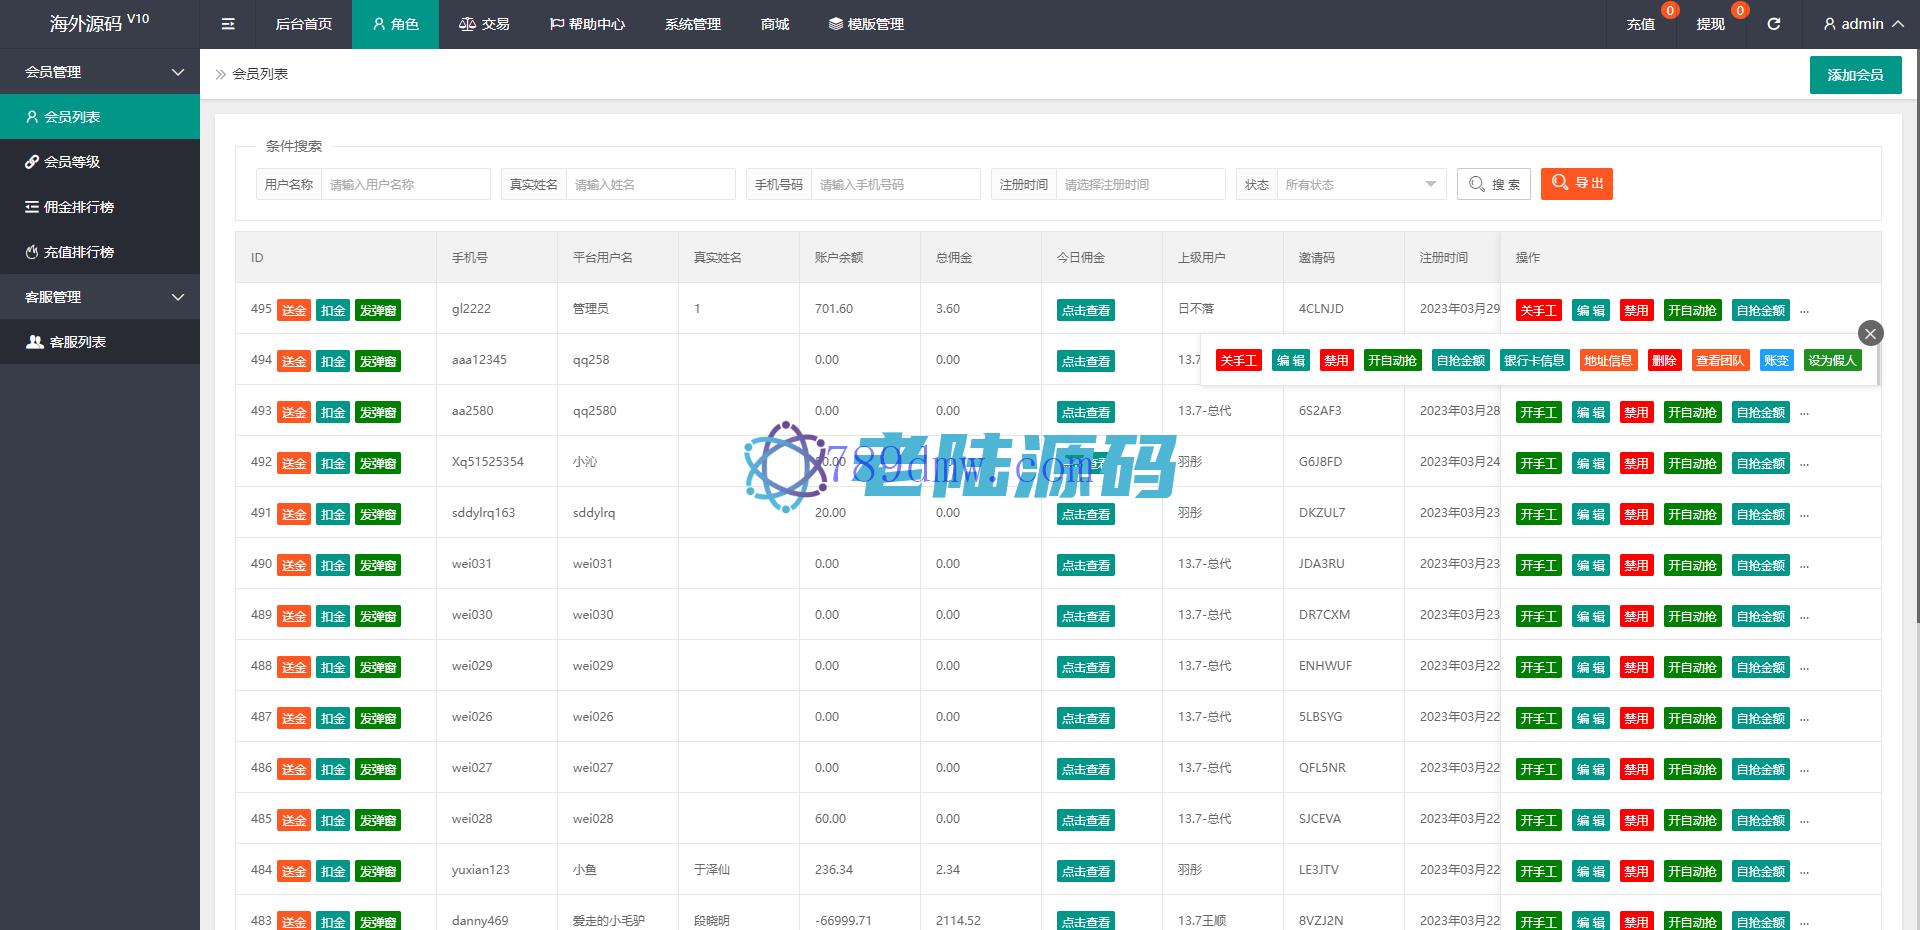
Task: Click the 用户名称 input field
Action: [x=405, y=184]
